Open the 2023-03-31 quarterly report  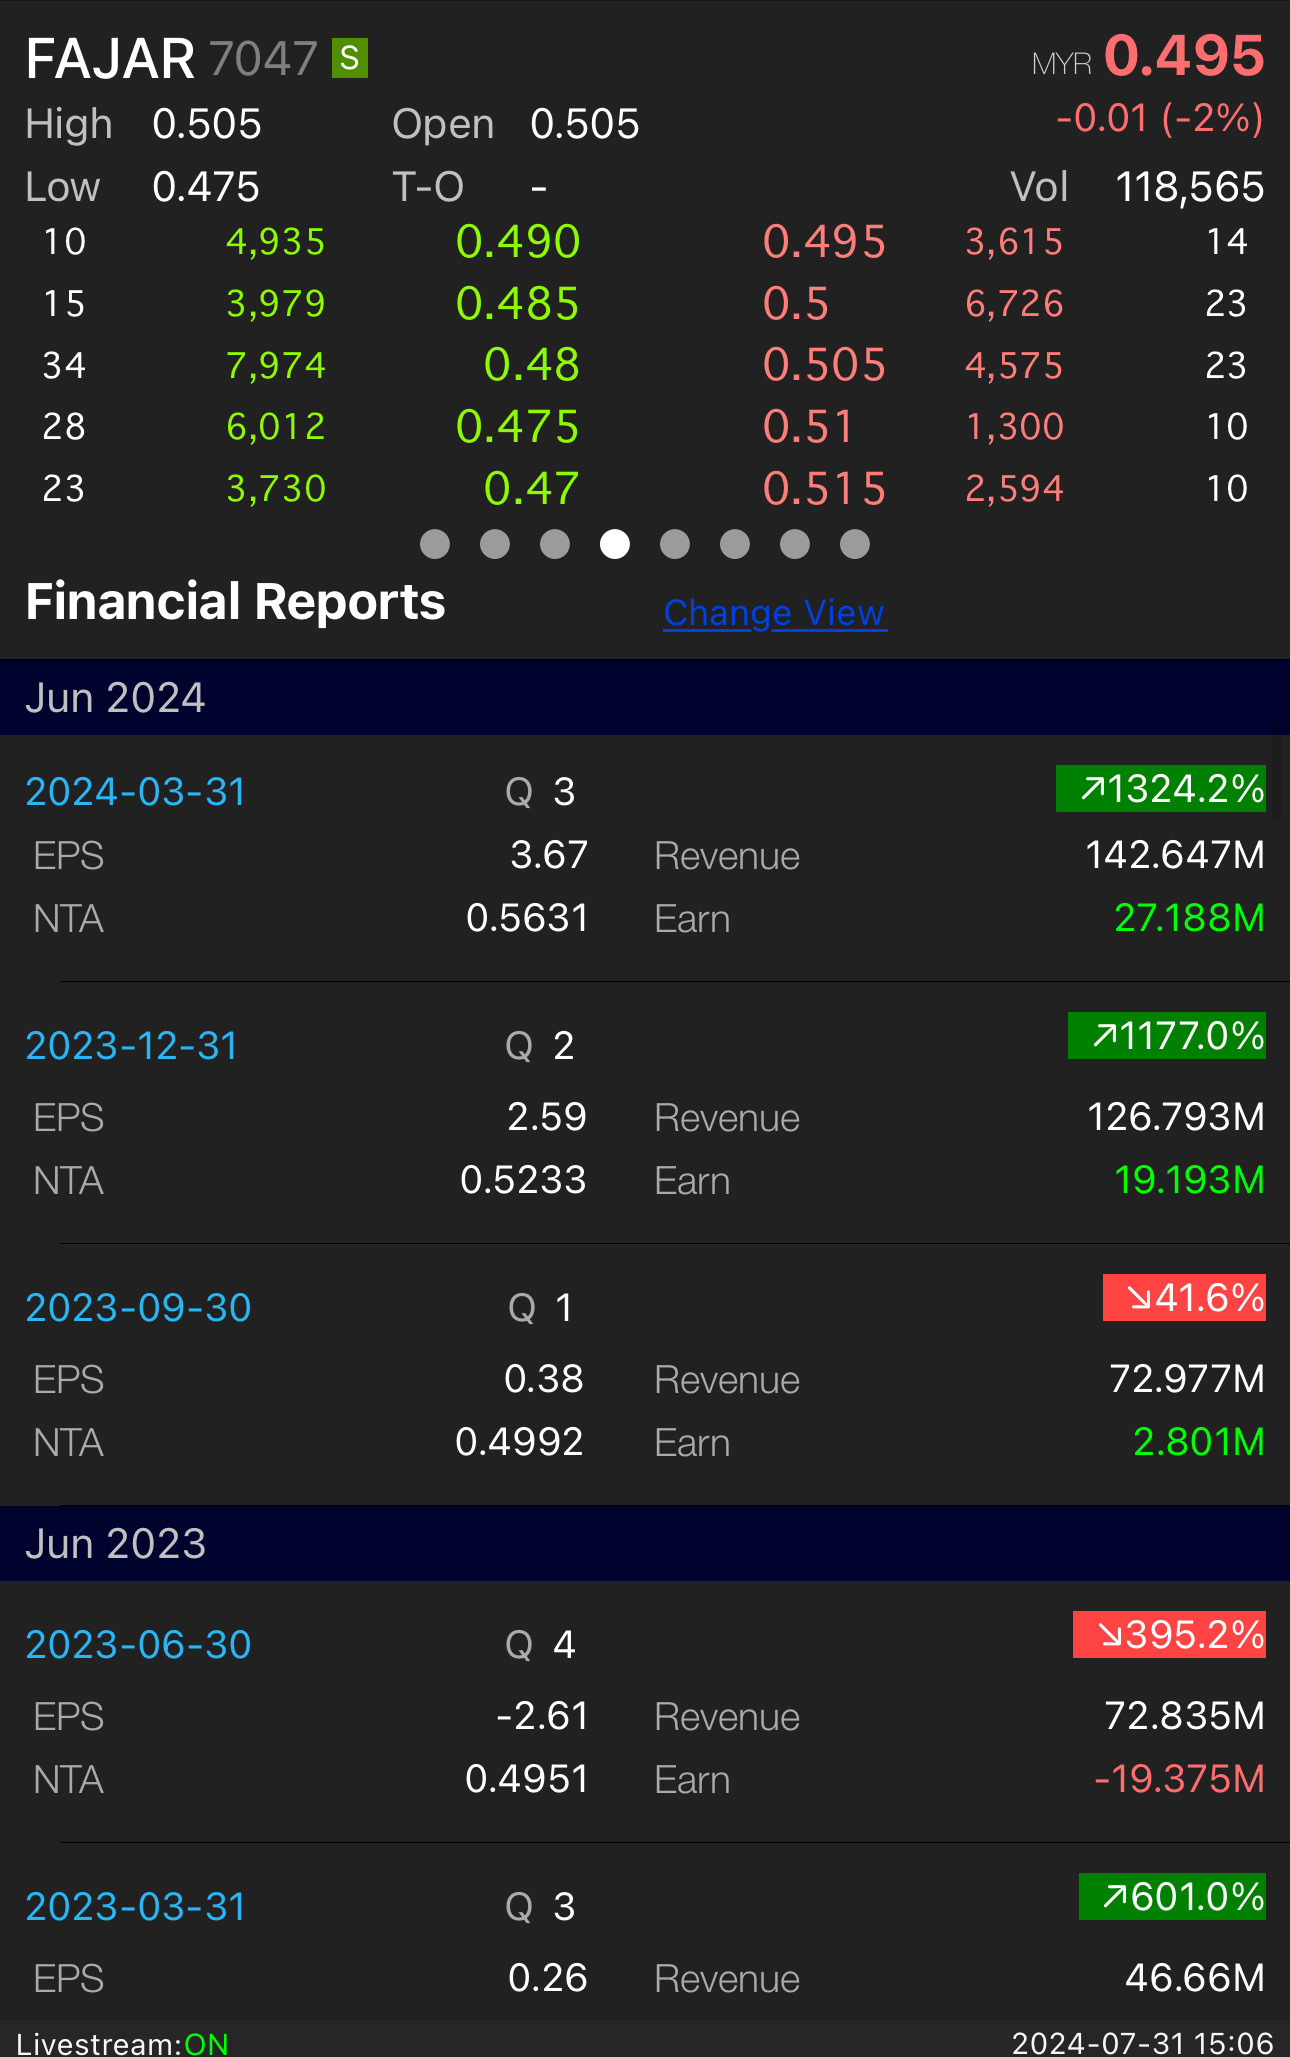[136, 1907]
